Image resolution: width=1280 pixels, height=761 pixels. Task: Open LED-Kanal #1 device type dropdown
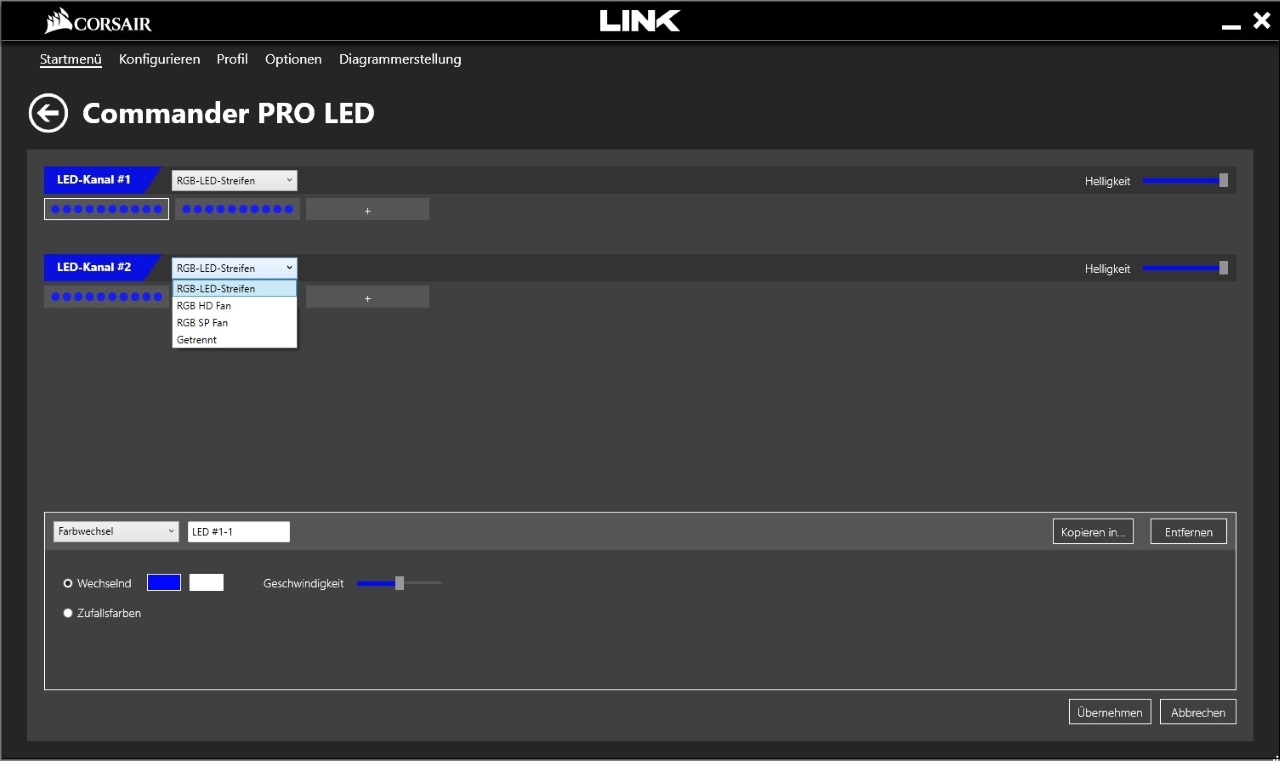click(x=234, y=181)
